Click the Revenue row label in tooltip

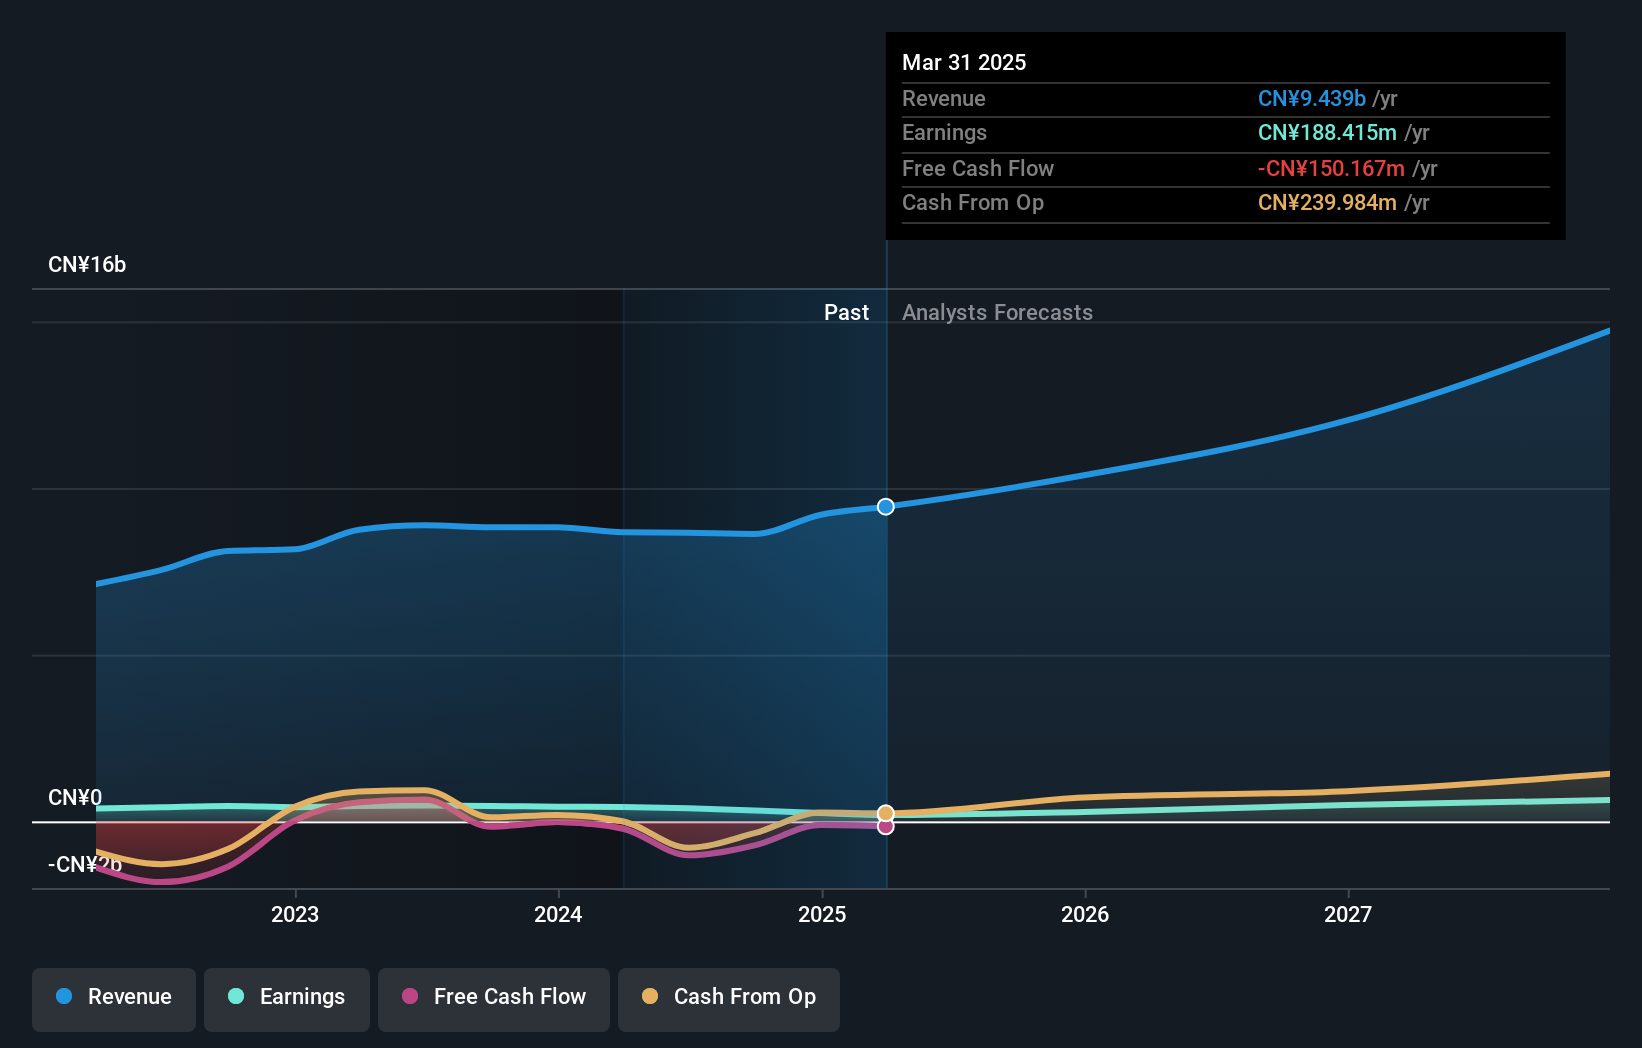pyautogui.click(x=943, y=98)
